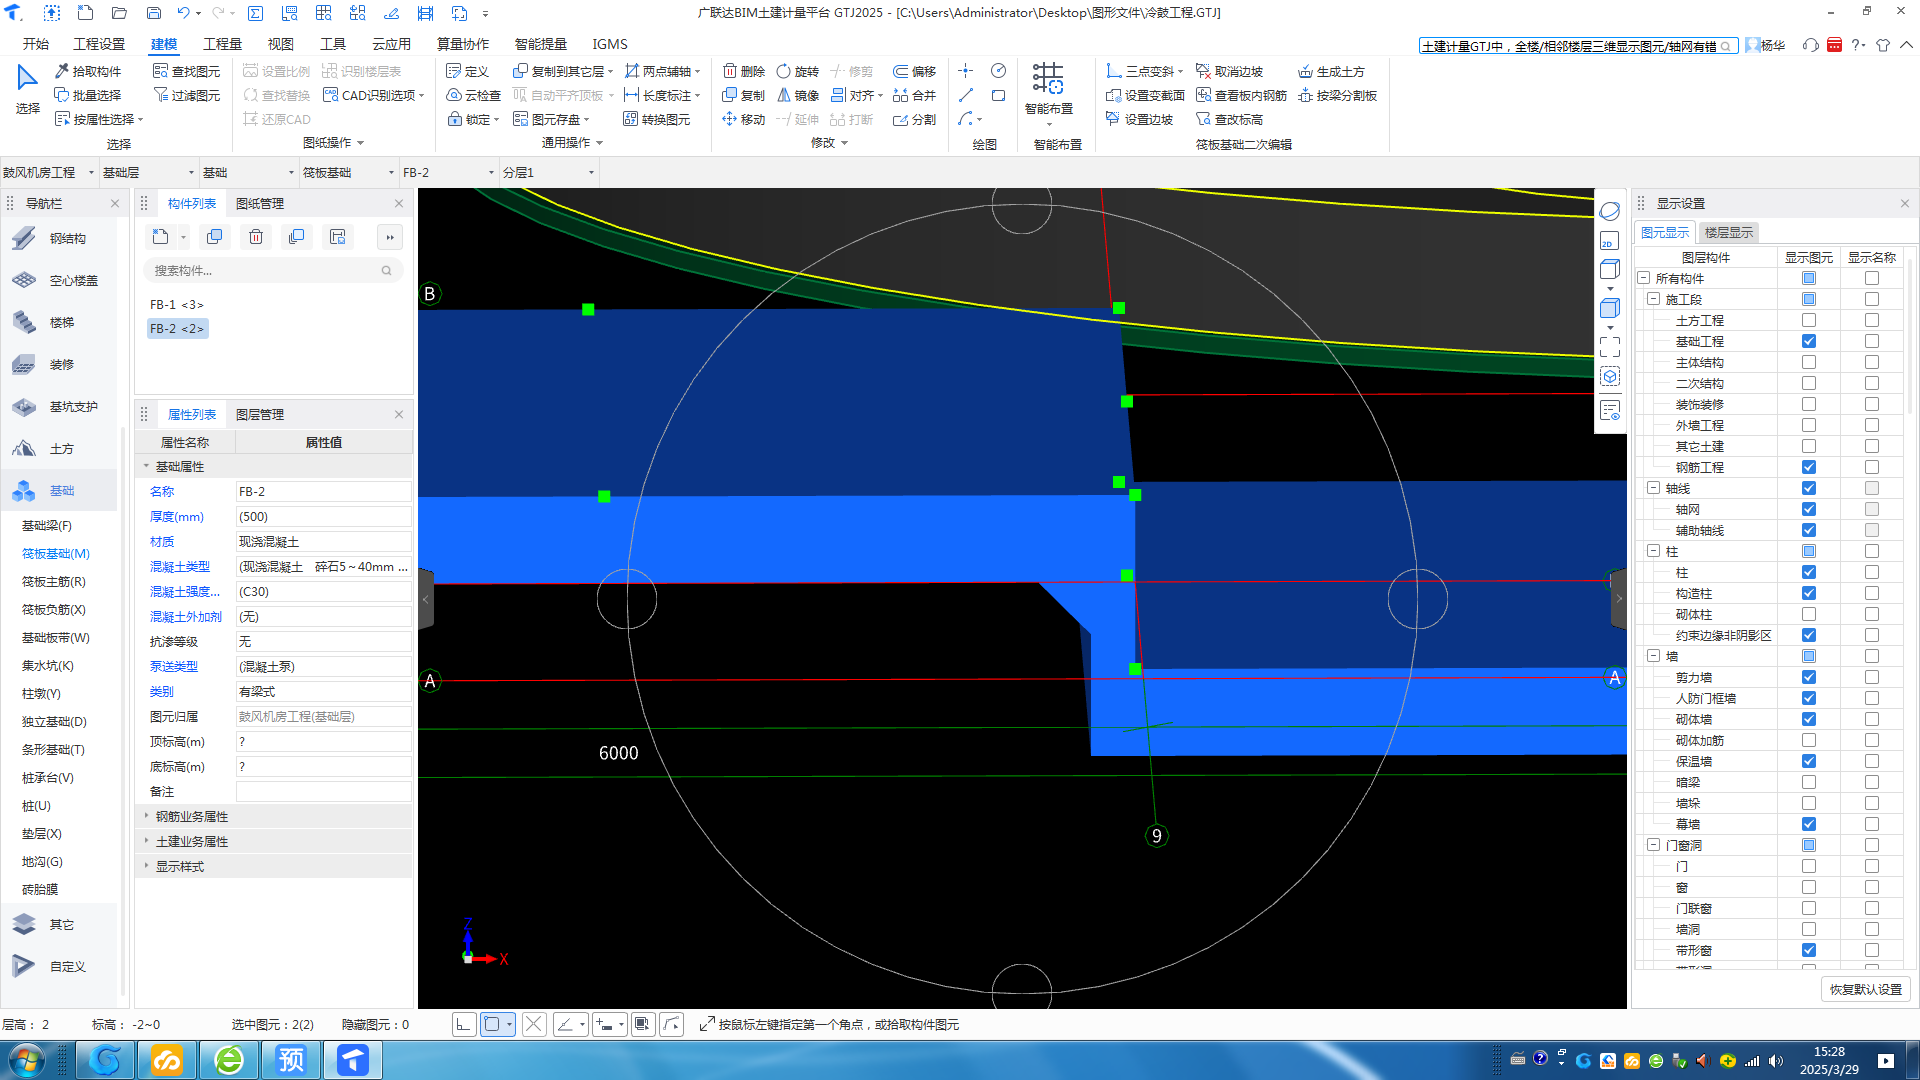Uncheck 剪力墙 display checkbox
The image size is (1920, 1080).
[1808, 677]
